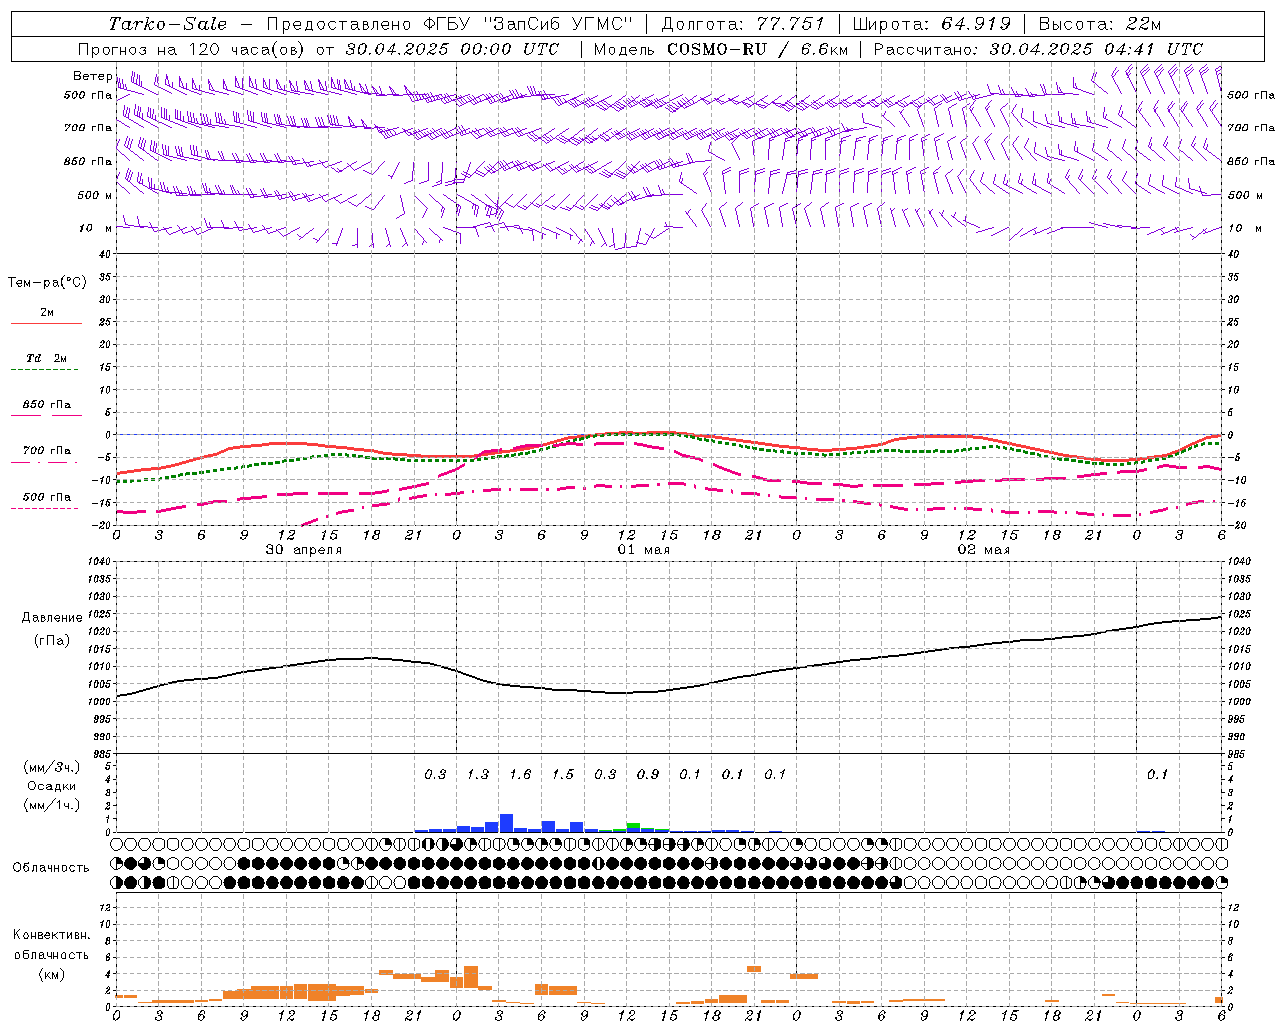Select the "Предоставлено ФГБУ ЗапСиб УГМС" provider text

(x=451, y=24)
